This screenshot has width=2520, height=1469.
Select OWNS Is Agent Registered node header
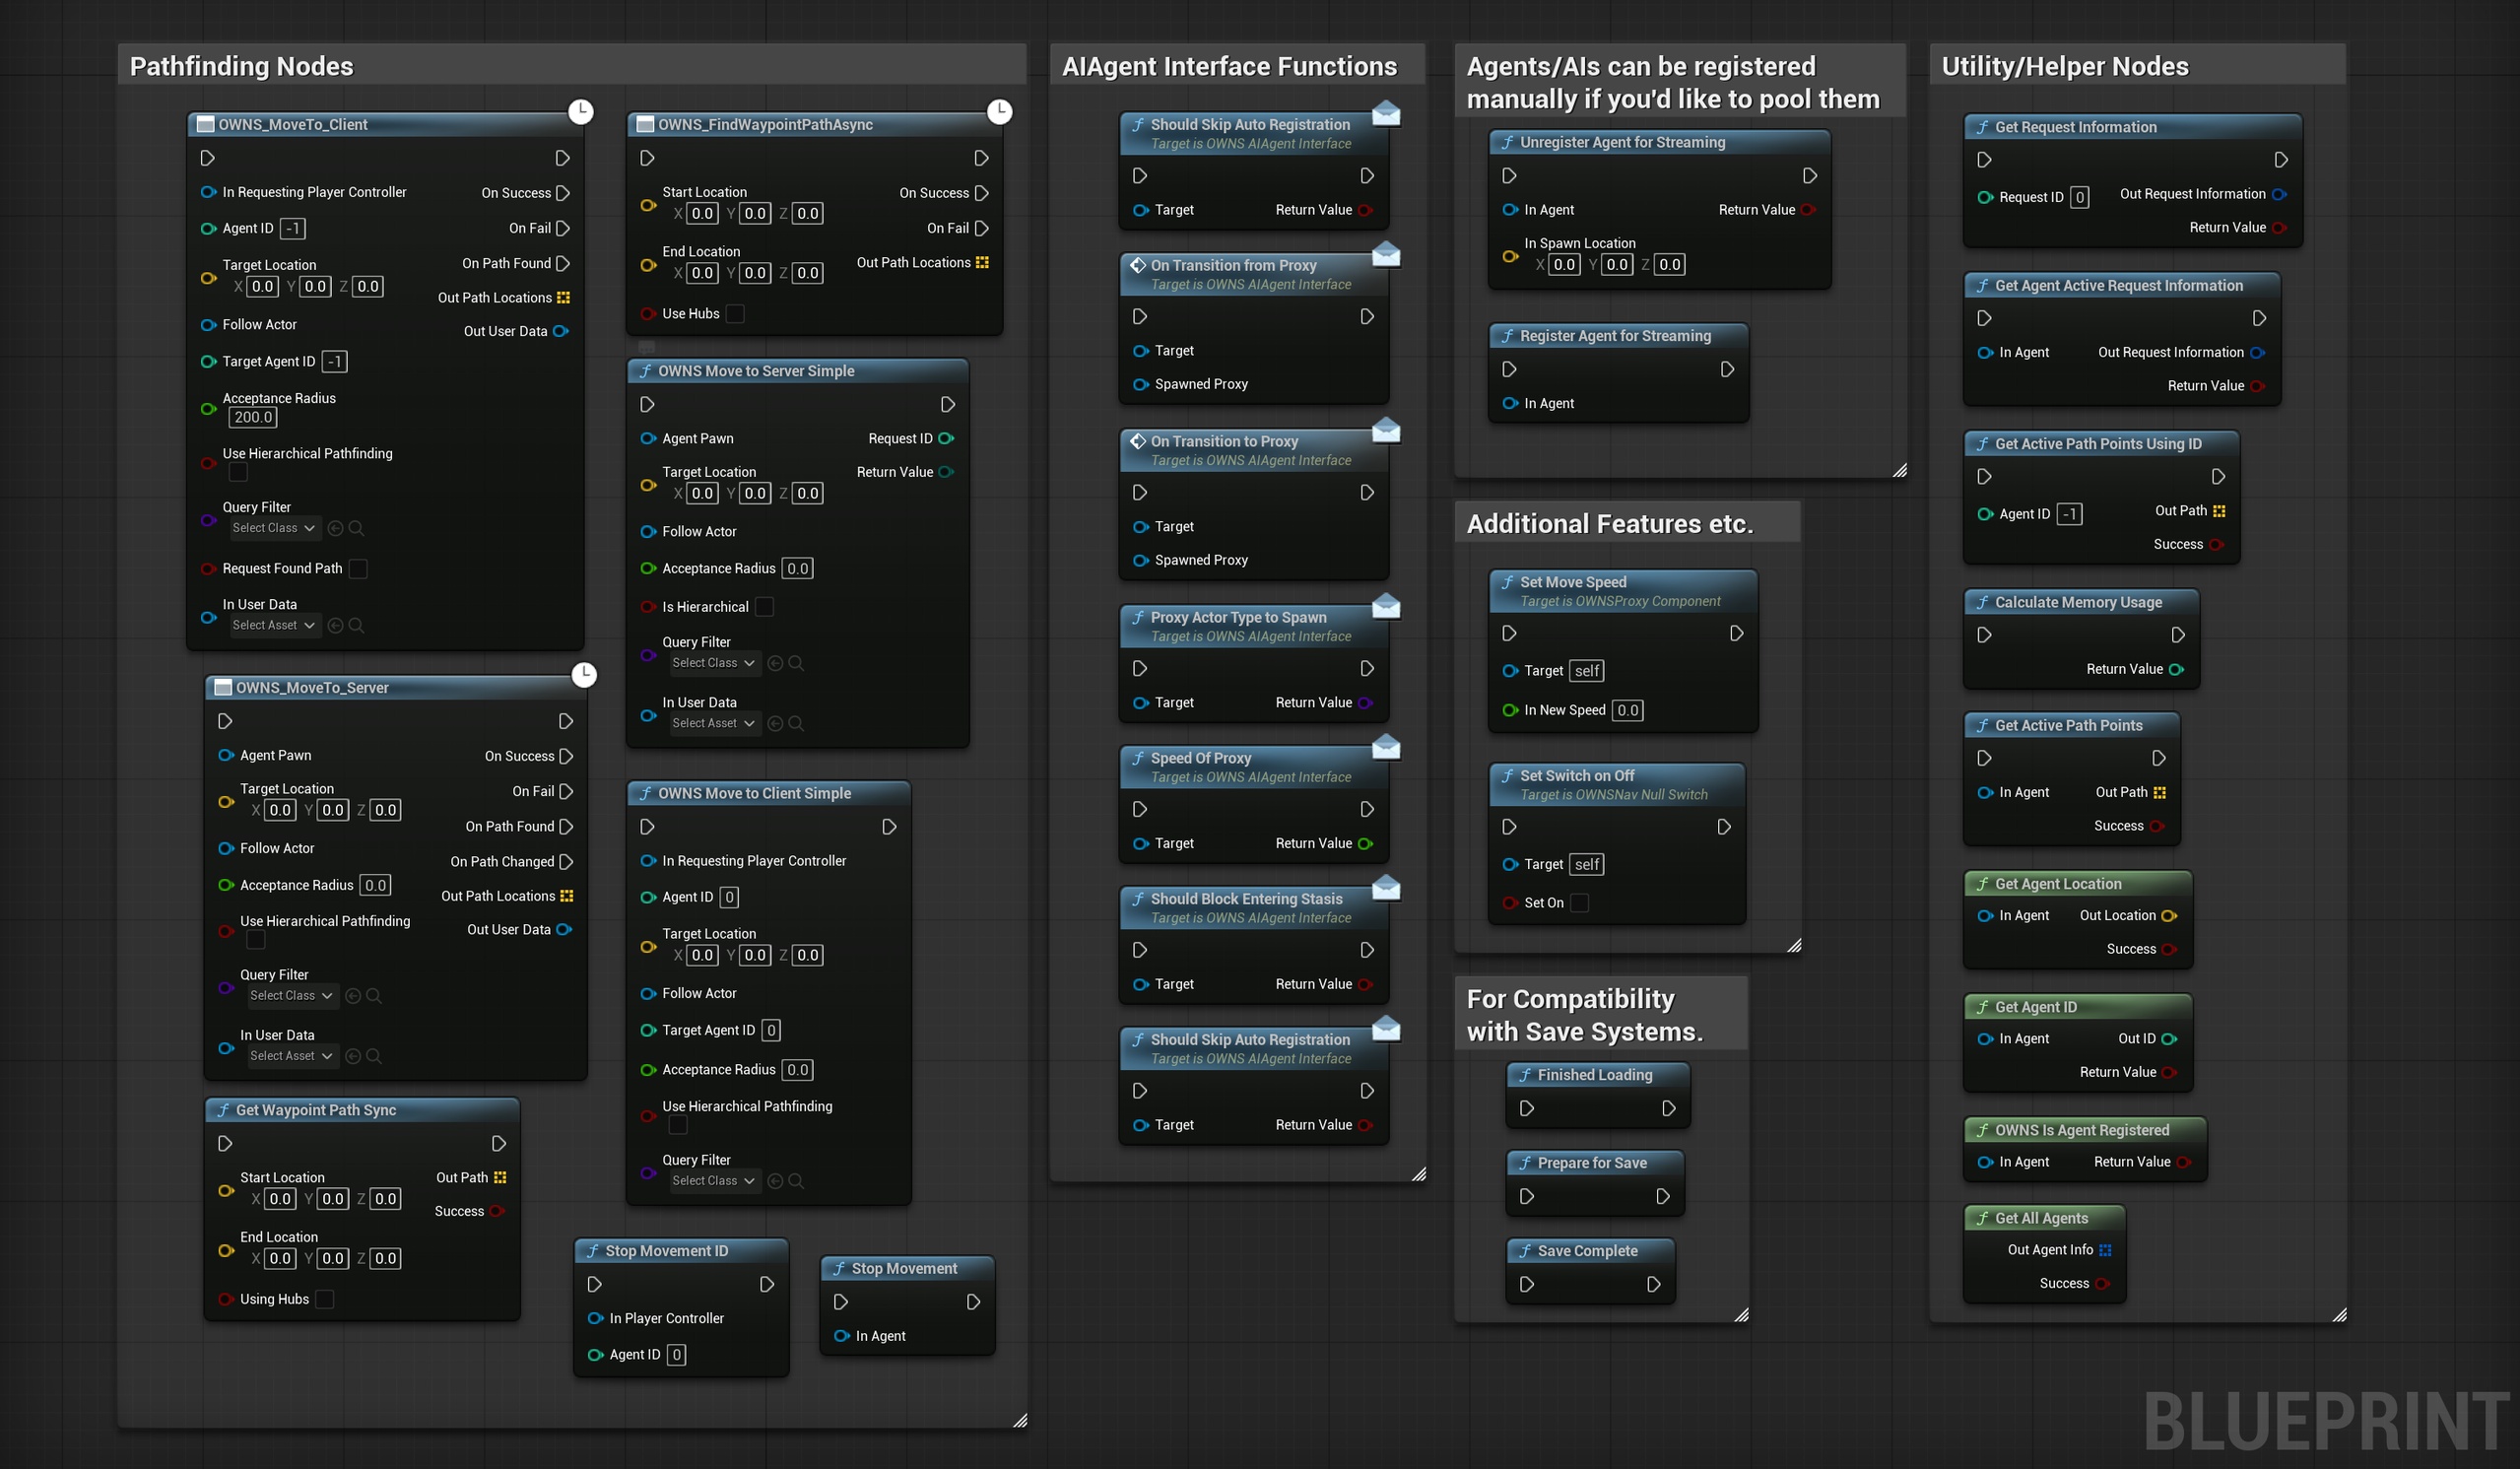click(x=2084, y=1130)
